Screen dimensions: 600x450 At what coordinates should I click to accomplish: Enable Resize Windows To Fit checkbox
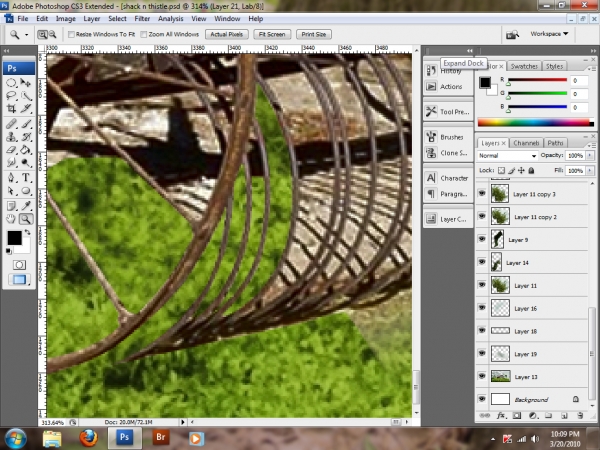(71, 34)
